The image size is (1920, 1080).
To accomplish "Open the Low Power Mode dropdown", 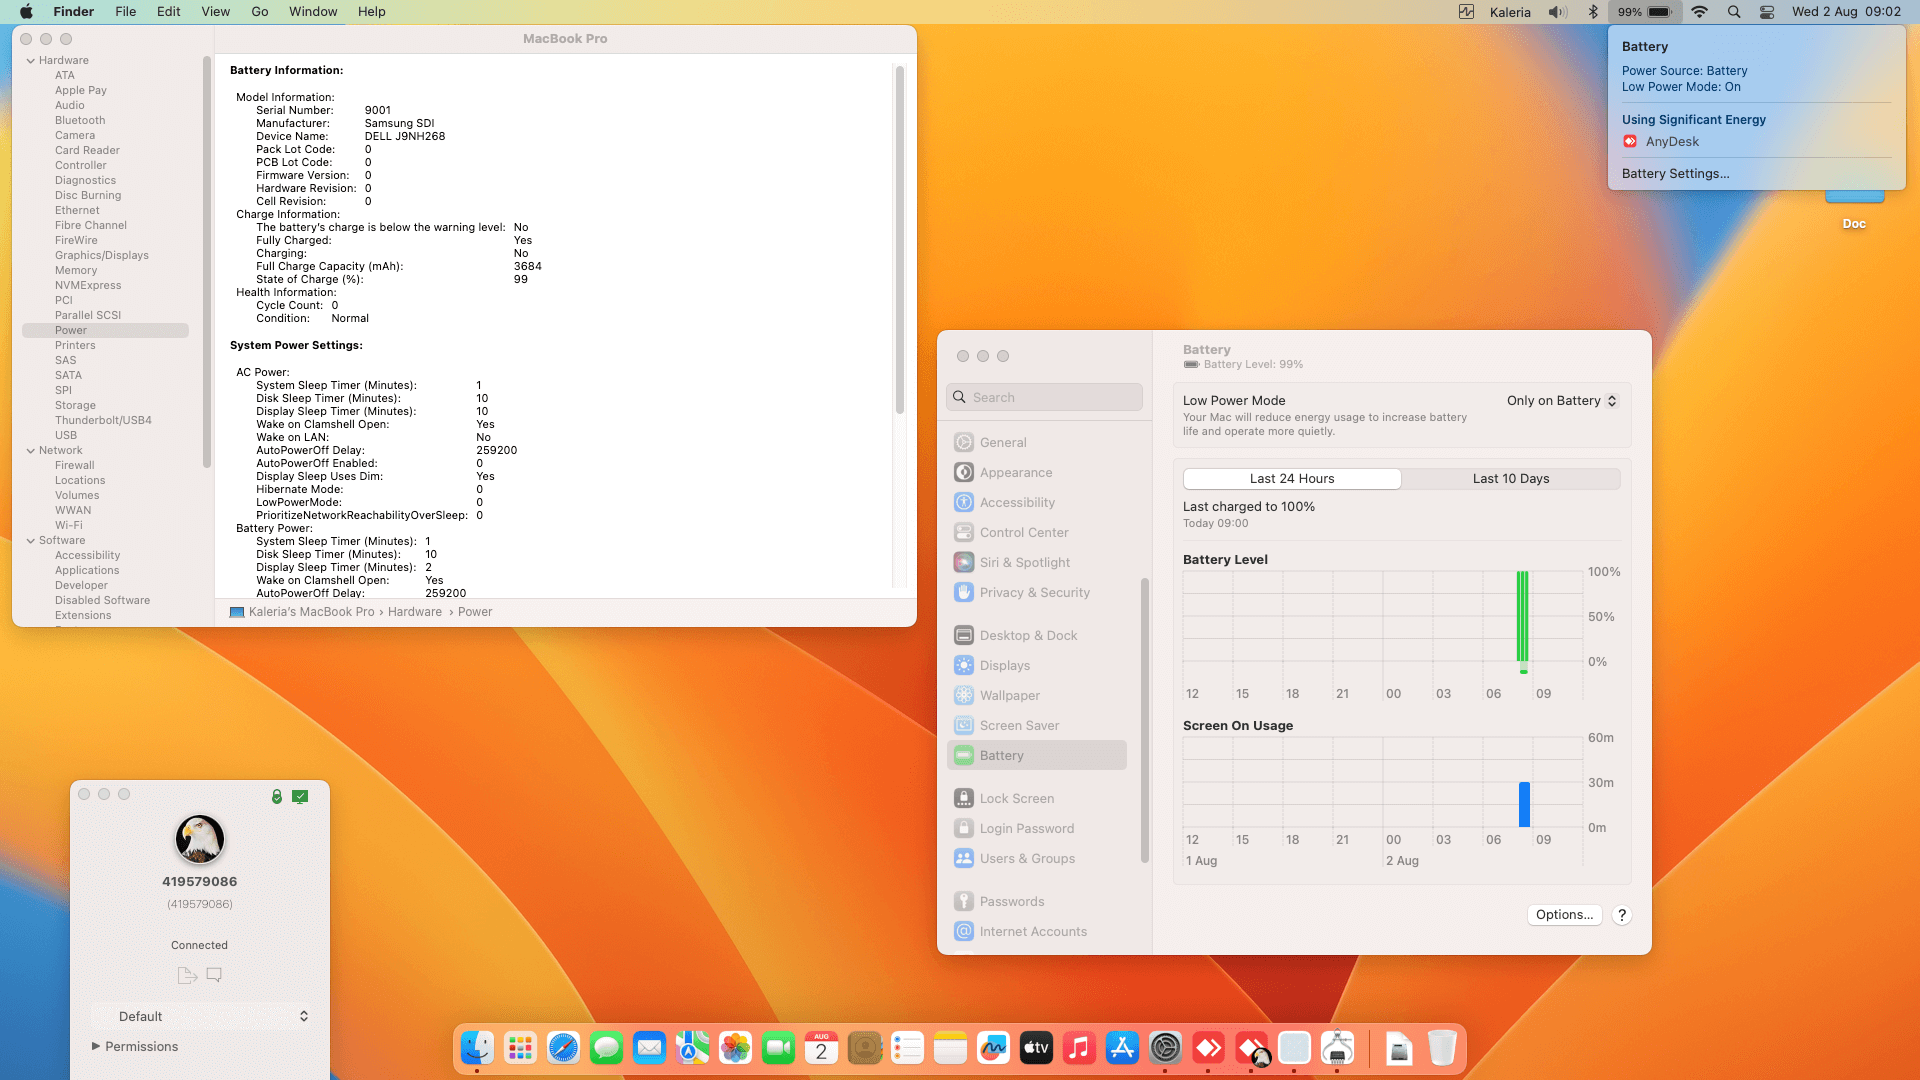I will 1562,401.
